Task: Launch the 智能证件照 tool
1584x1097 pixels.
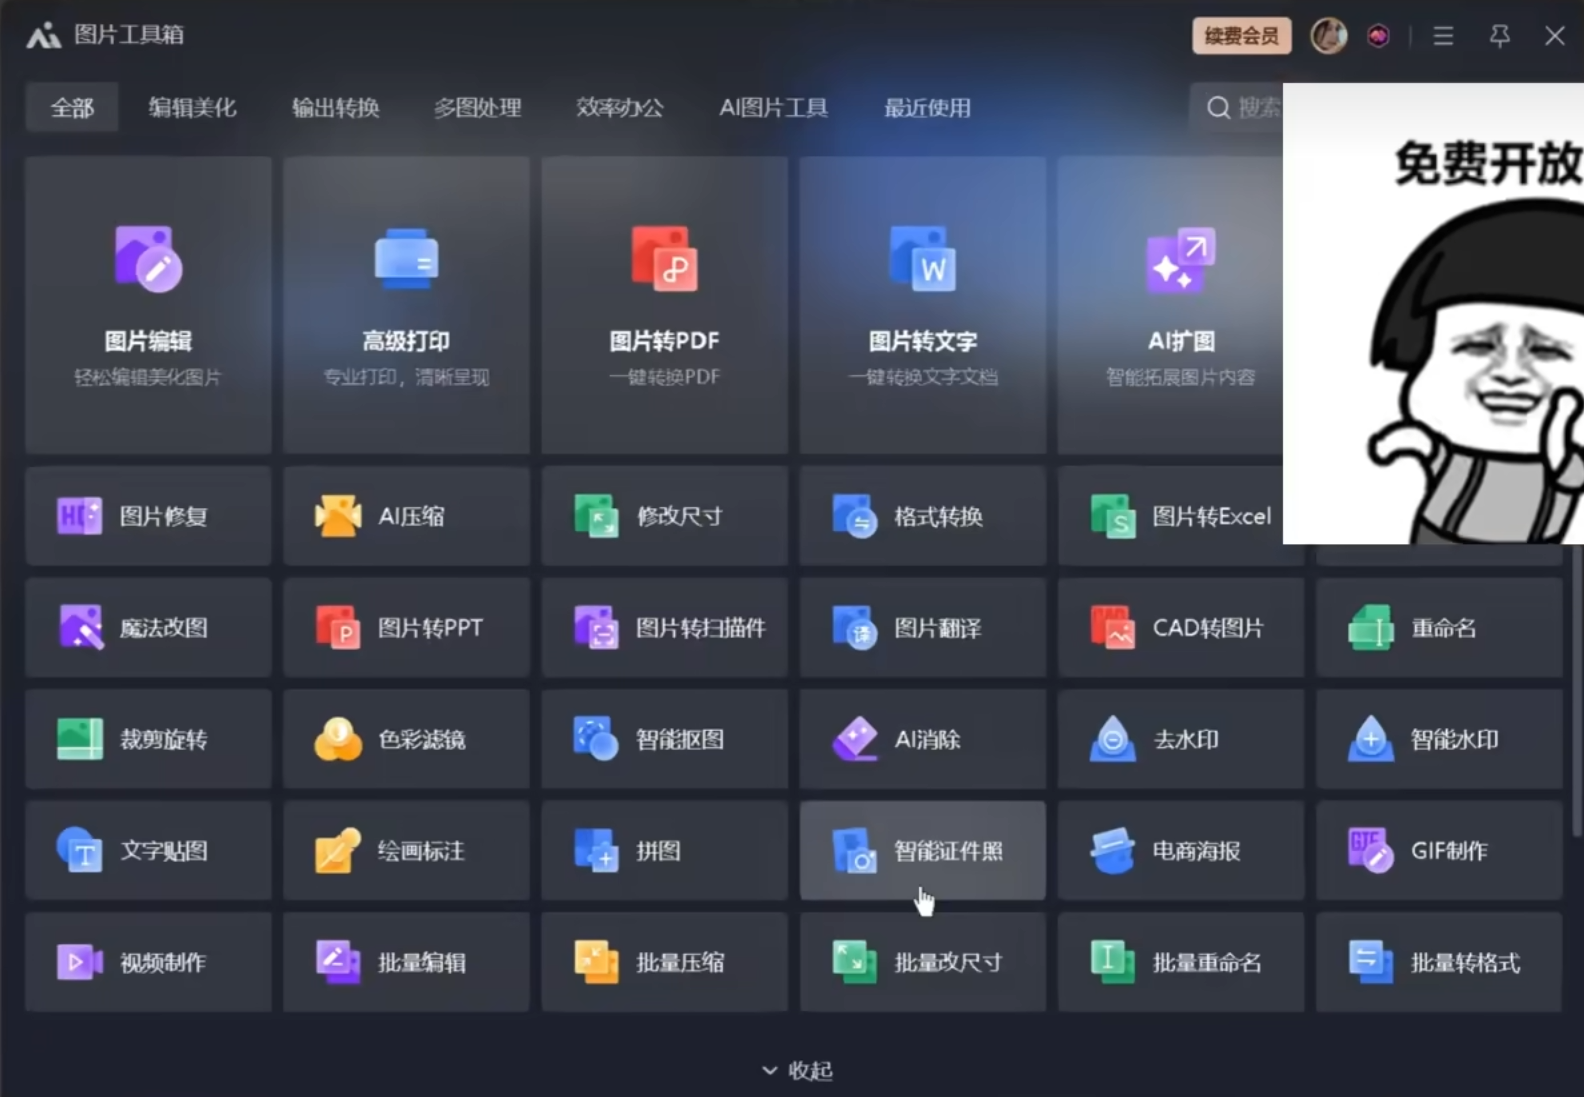Action: 922,851
